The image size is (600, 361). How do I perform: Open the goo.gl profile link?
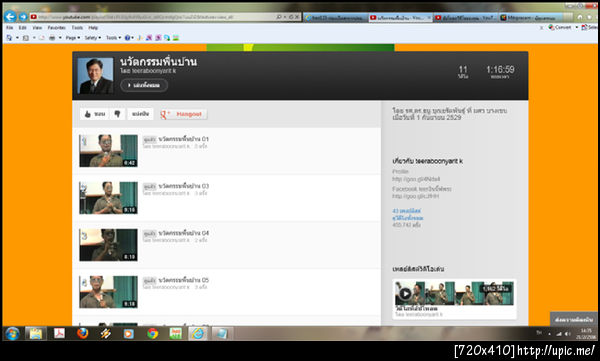click(x=416, y=179)
